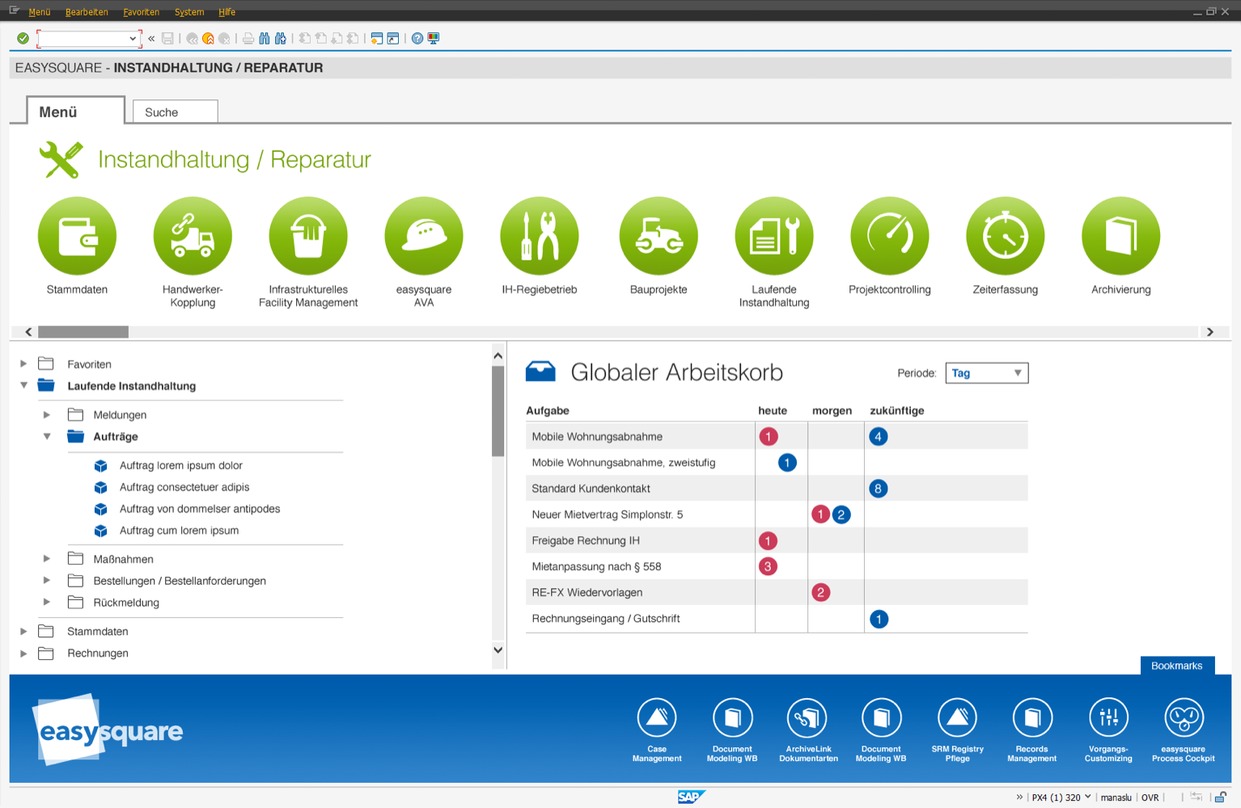Expand the Meldungen folder

tap(47, 415)
